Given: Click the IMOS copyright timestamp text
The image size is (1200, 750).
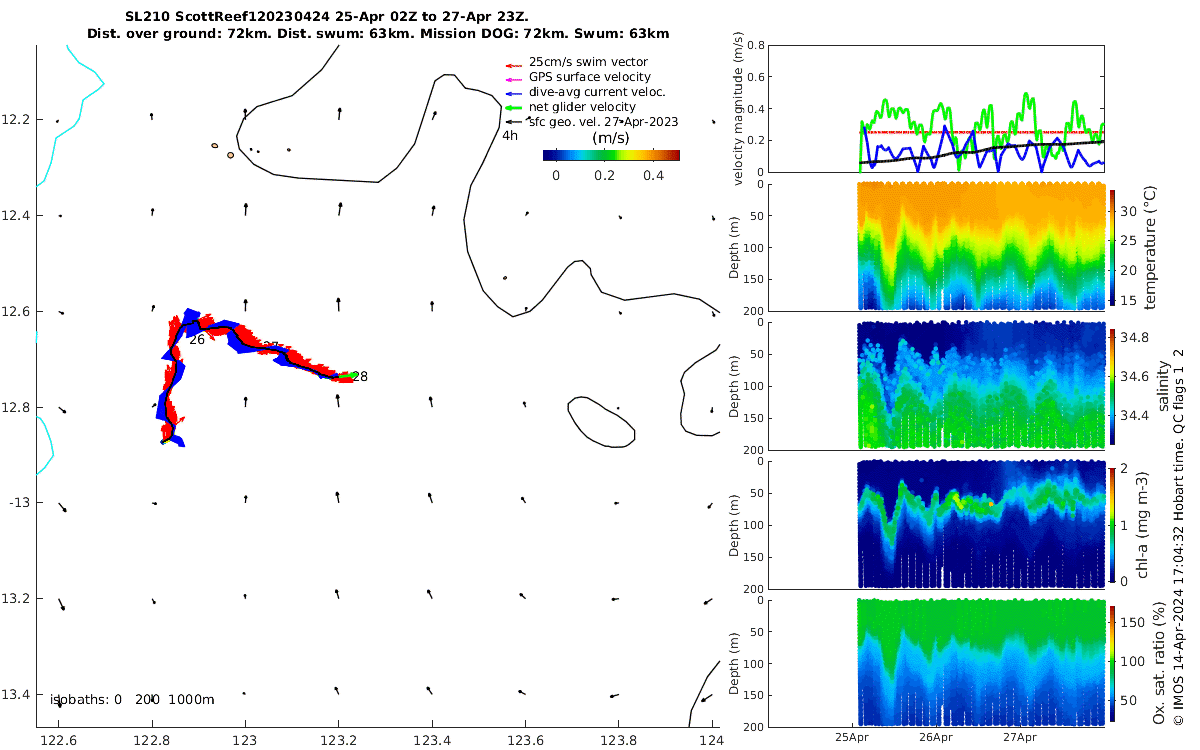Looking at the screenshot, I should pos(1179,536).
